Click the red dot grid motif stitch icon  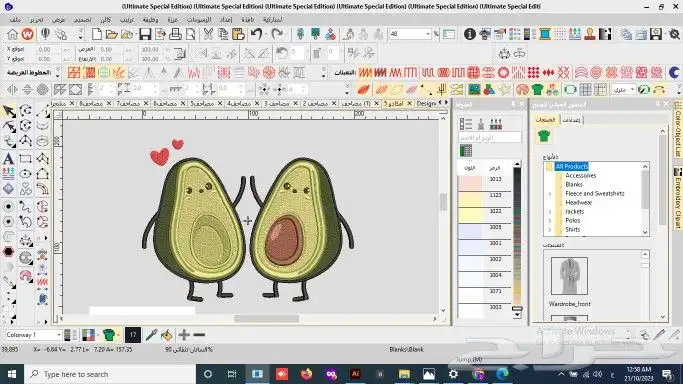(x=533, y=72)
